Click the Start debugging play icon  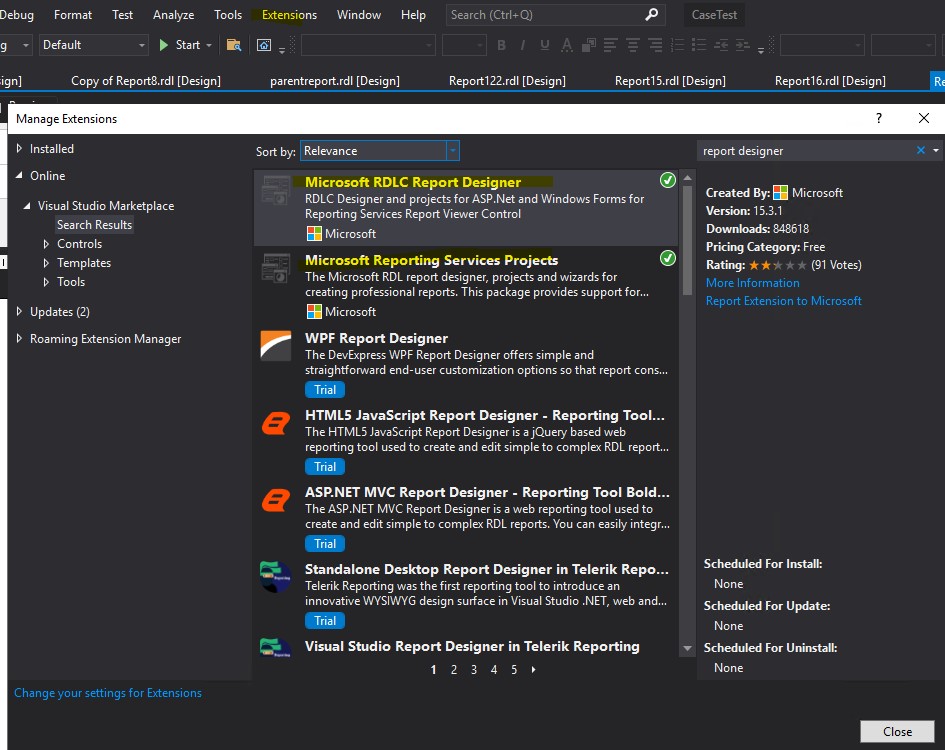163,45
